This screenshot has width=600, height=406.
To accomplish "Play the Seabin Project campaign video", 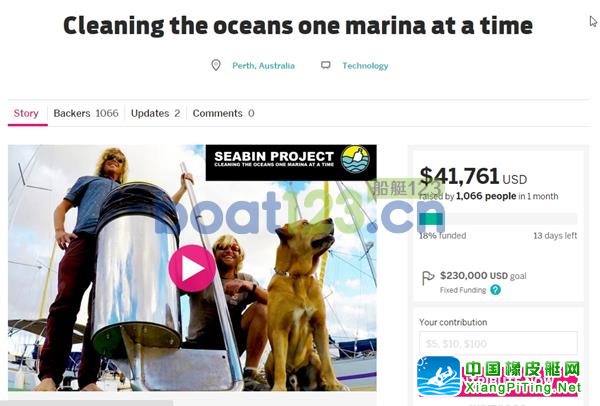I will pyautogui.click(x=192, y=269).
